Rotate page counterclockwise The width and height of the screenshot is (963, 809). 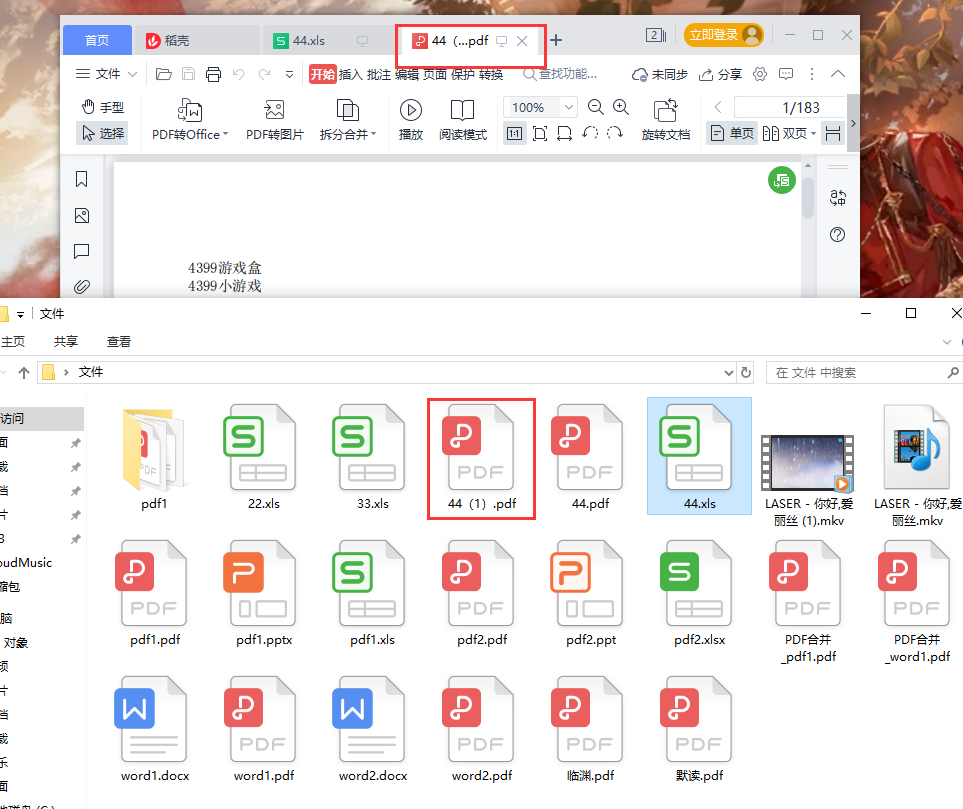pyautogui.click(x=590, y=133)
